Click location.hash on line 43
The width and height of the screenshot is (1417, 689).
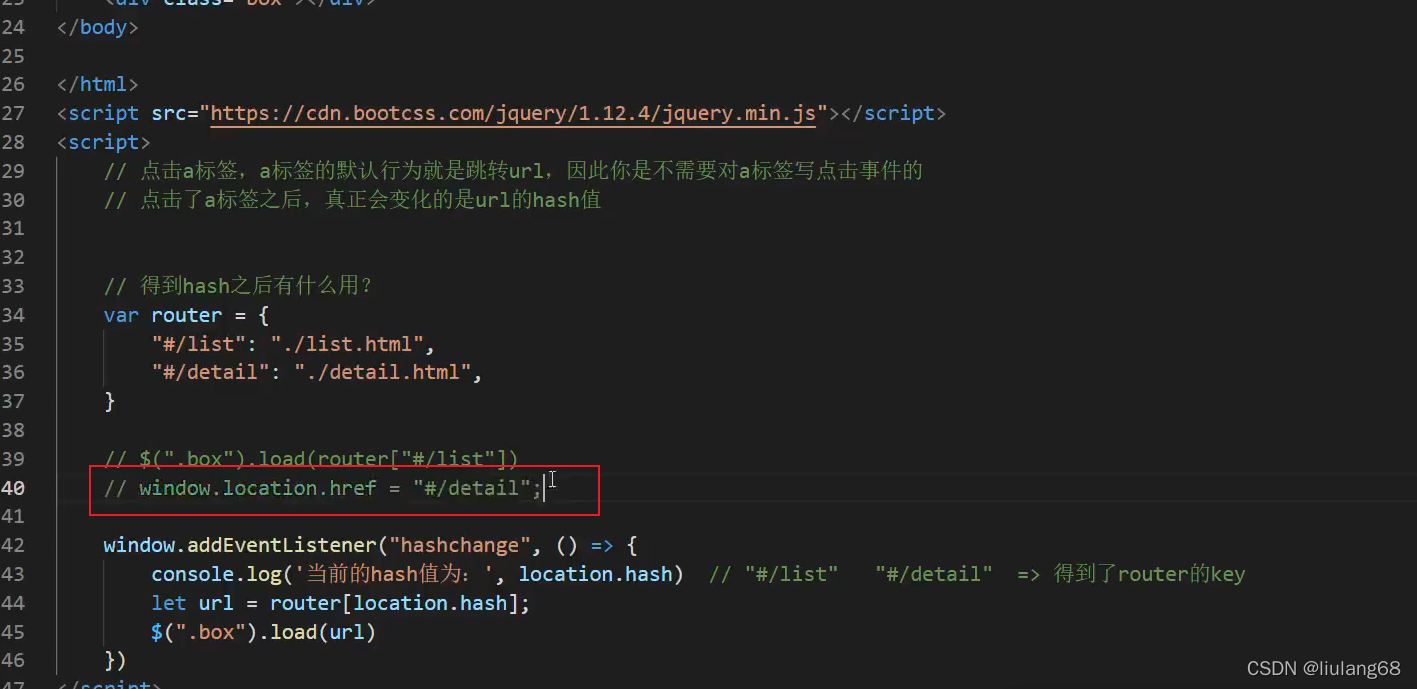pos(595,574)
